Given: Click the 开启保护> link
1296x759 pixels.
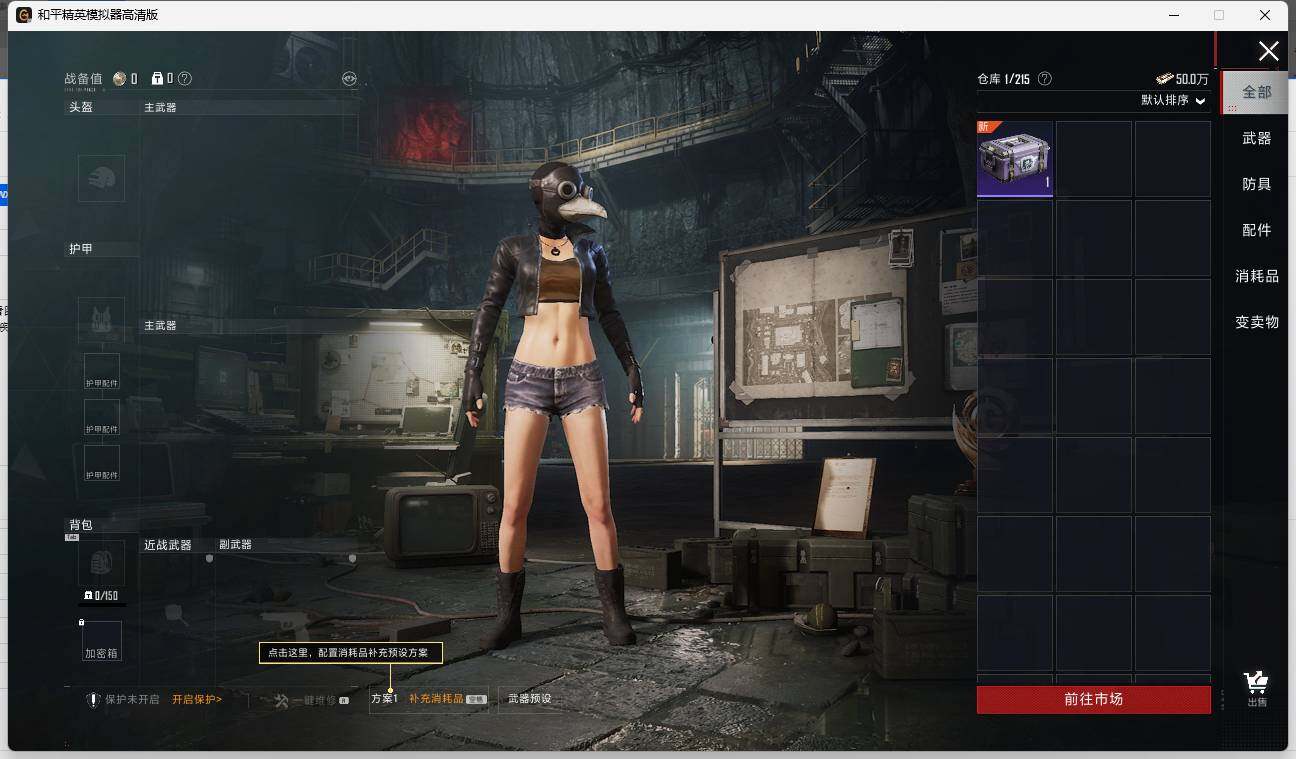Looking at the screenshot, I should pos(197,700).
